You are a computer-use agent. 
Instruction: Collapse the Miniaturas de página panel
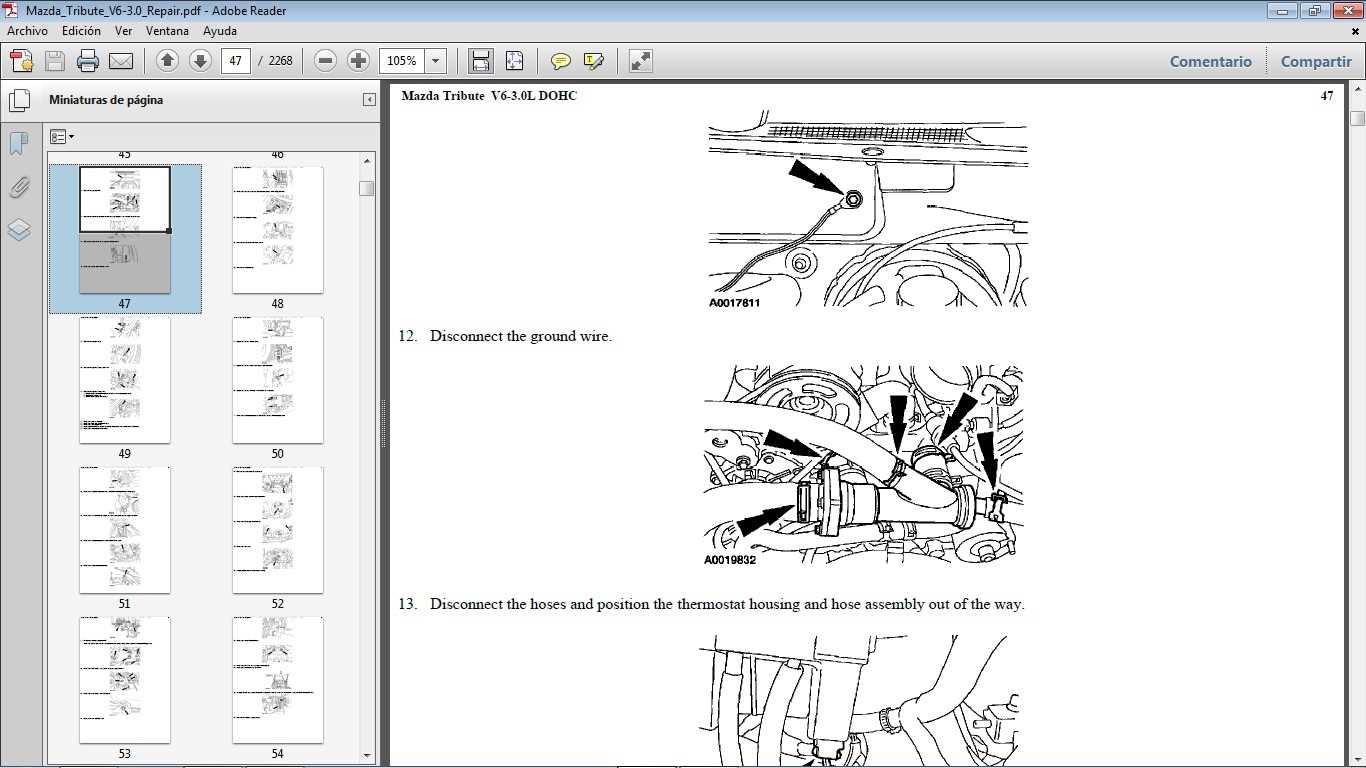(x=369, y=100)
